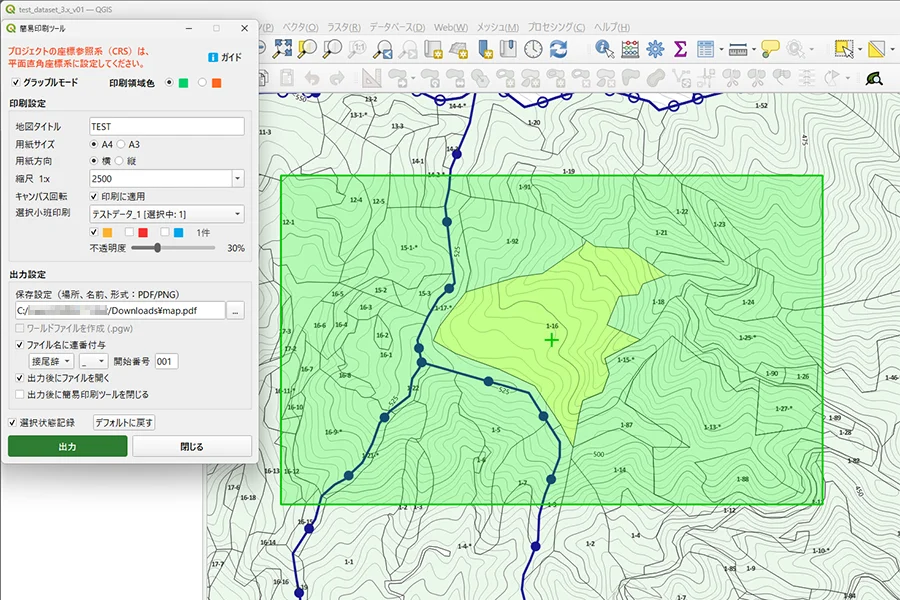The width and height of the screenshot is (900, 600).
Task: Toggle グラップルモード checkbox
Action: (x=15, y=83)
